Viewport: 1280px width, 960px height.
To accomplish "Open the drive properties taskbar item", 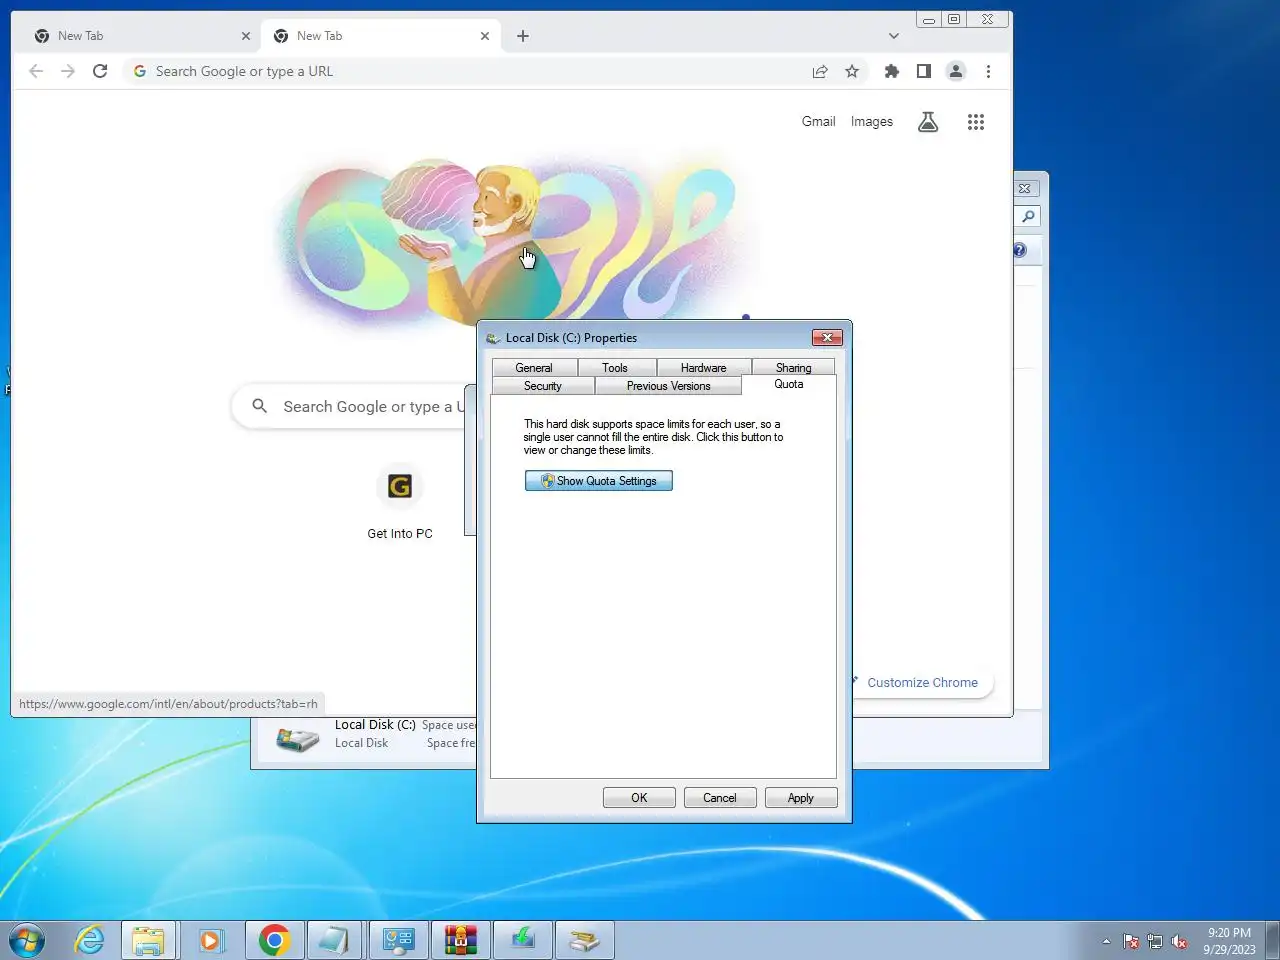I will 584,940.
